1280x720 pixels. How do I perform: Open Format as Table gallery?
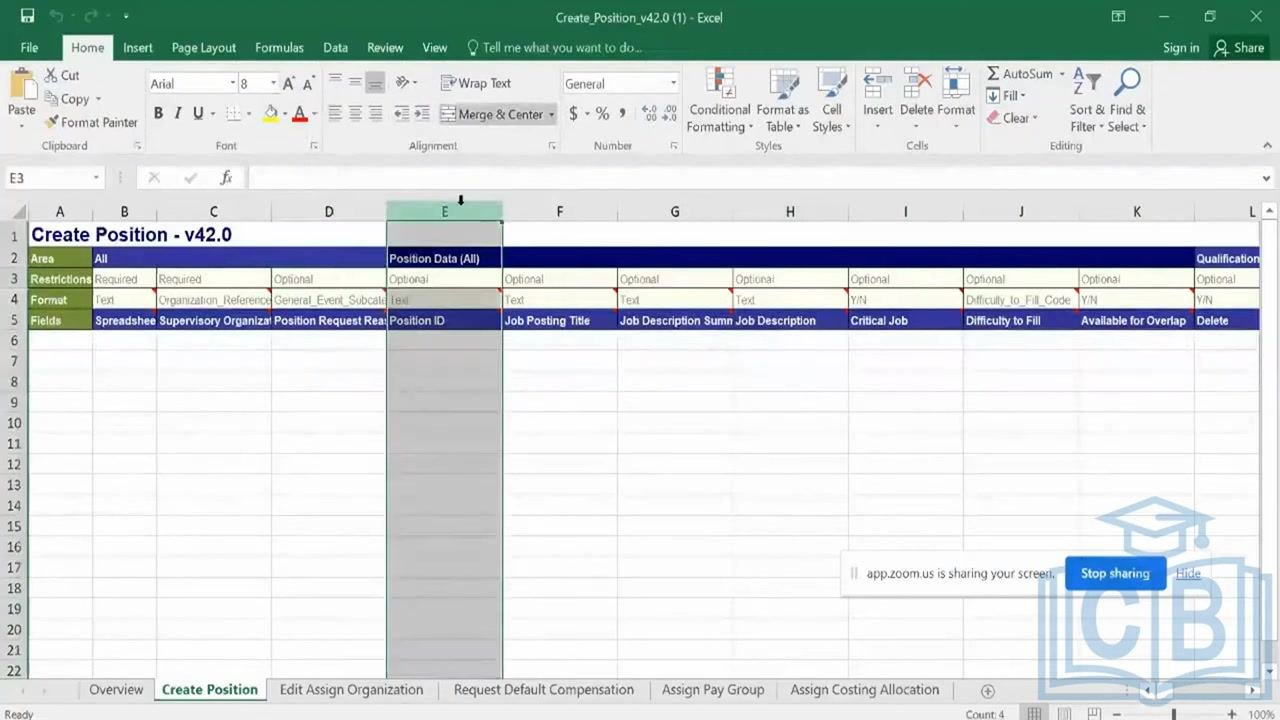click(x=782, y=100)
